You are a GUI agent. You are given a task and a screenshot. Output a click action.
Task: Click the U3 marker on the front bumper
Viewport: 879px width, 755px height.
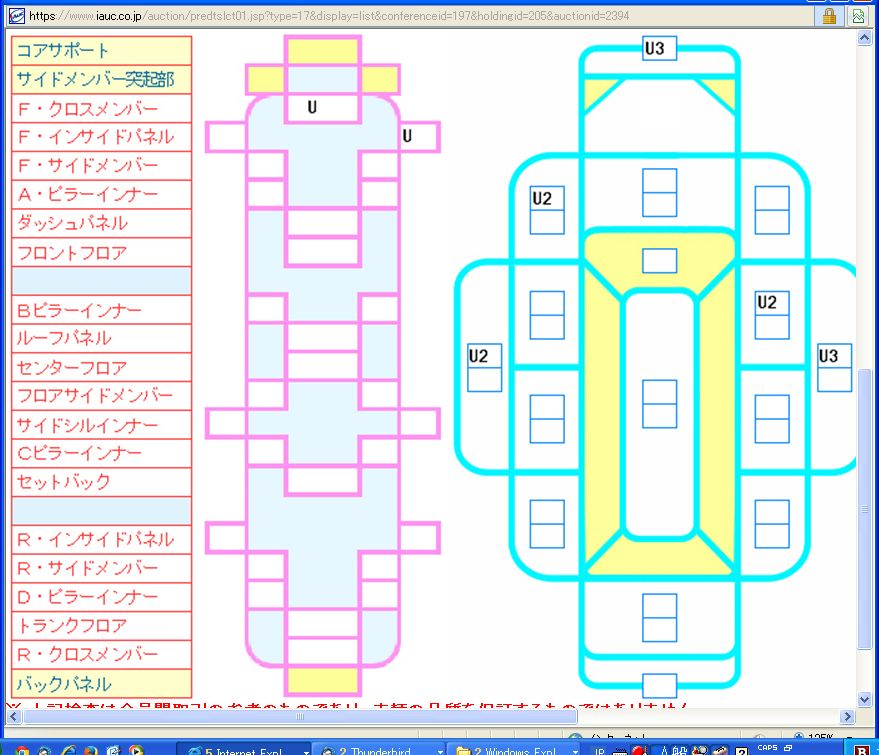(x=659, y=47)
